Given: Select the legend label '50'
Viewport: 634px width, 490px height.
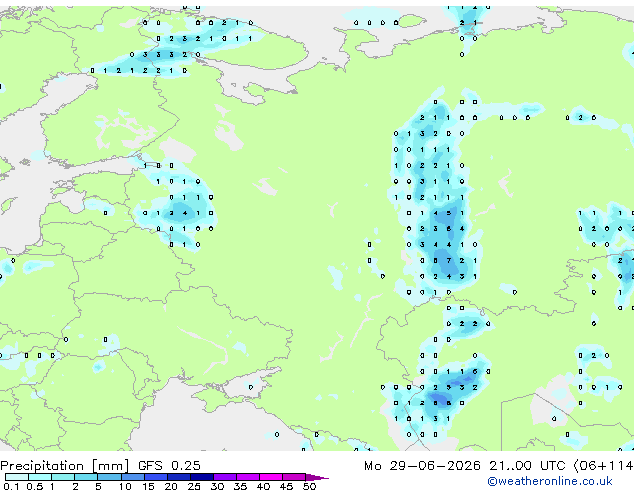Looking at the screenshot, I should click(309, 486).
